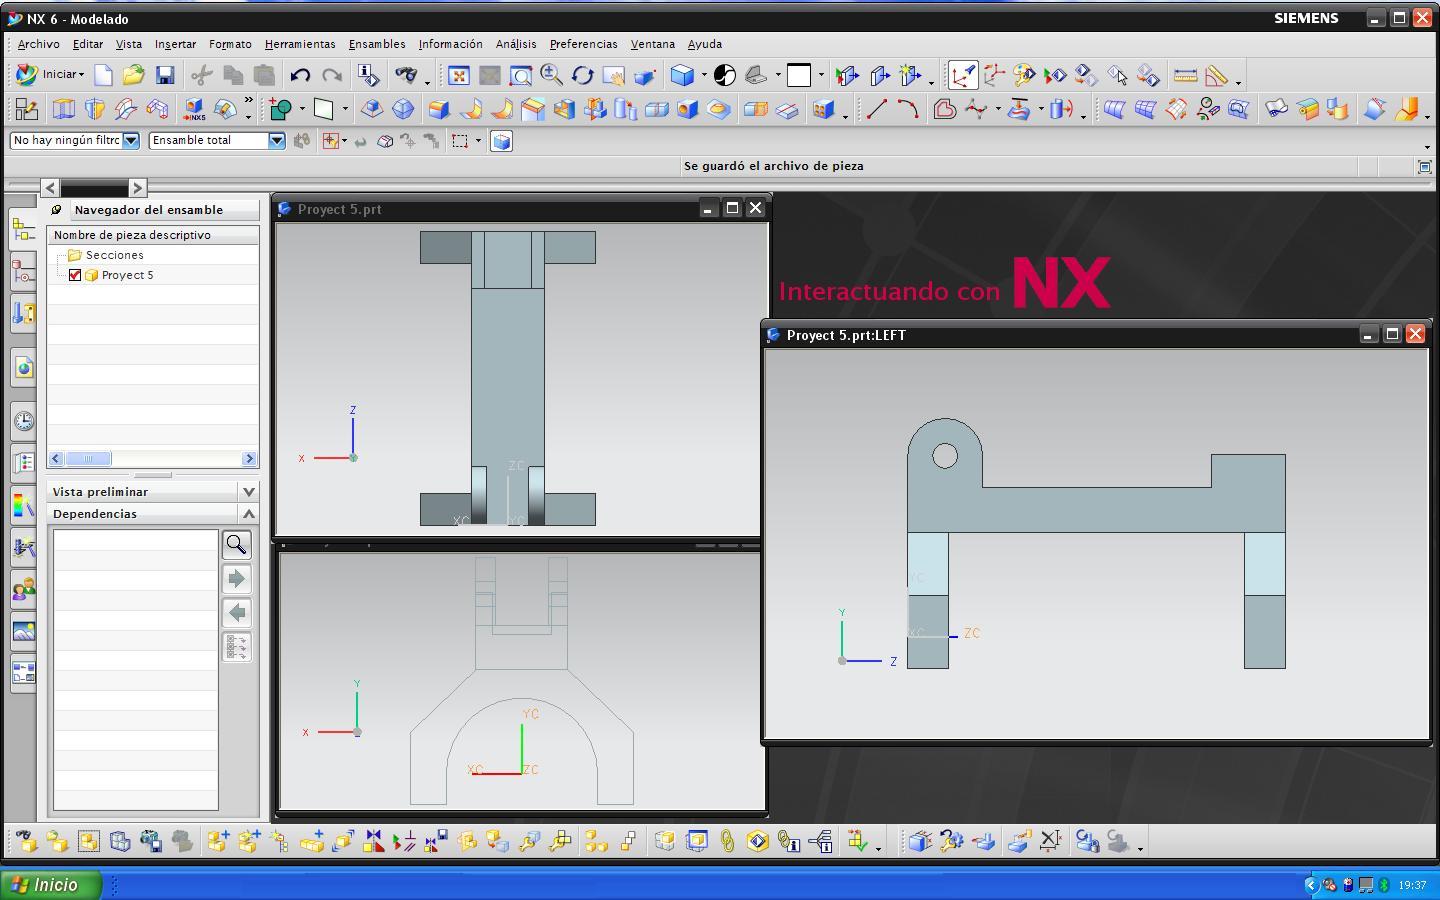Open the History clock sidebar icon

point(24,421)
